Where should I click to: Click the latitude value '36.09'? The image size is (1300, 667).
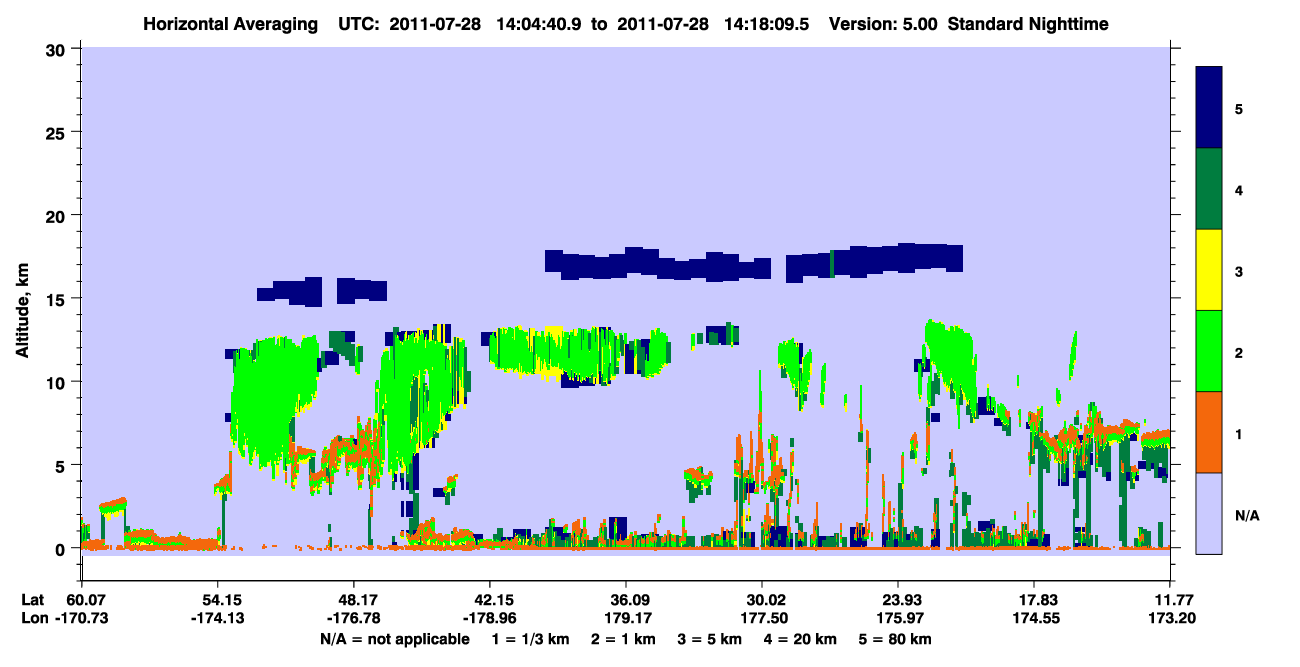pos(626,600)
